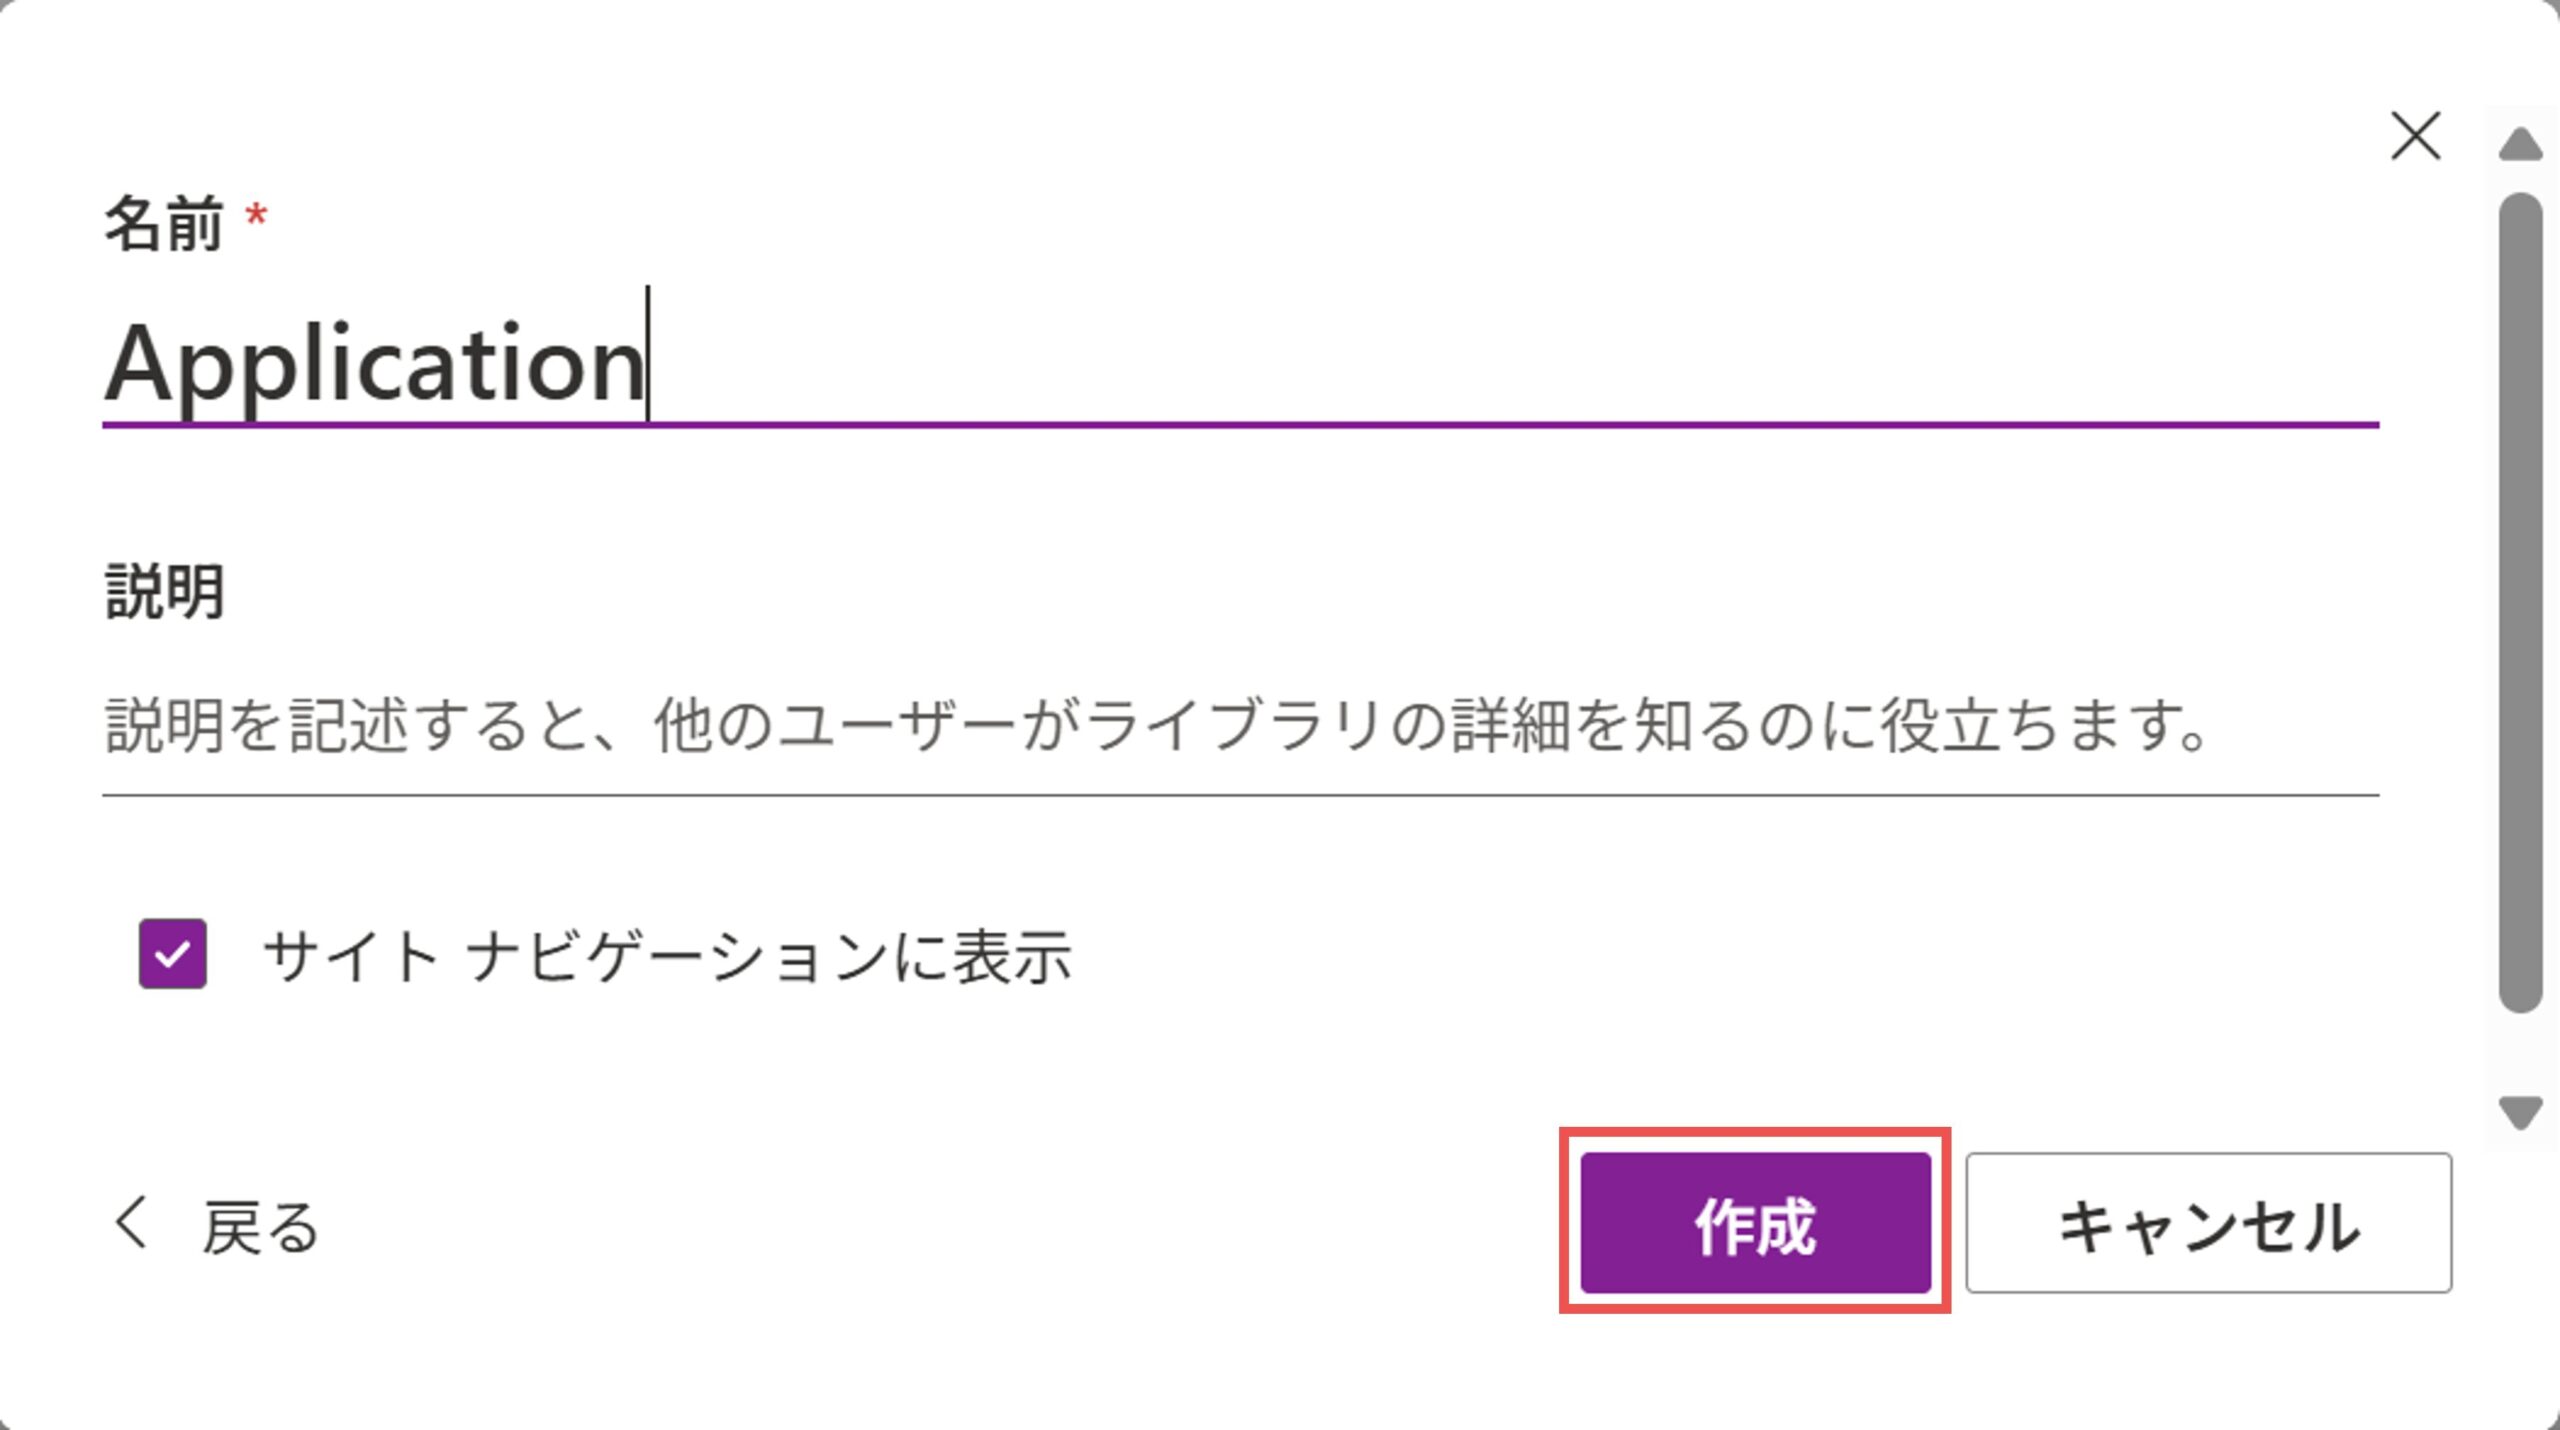
Task: Click the vertical scrollbar thumb
Action: [2520, 600]
